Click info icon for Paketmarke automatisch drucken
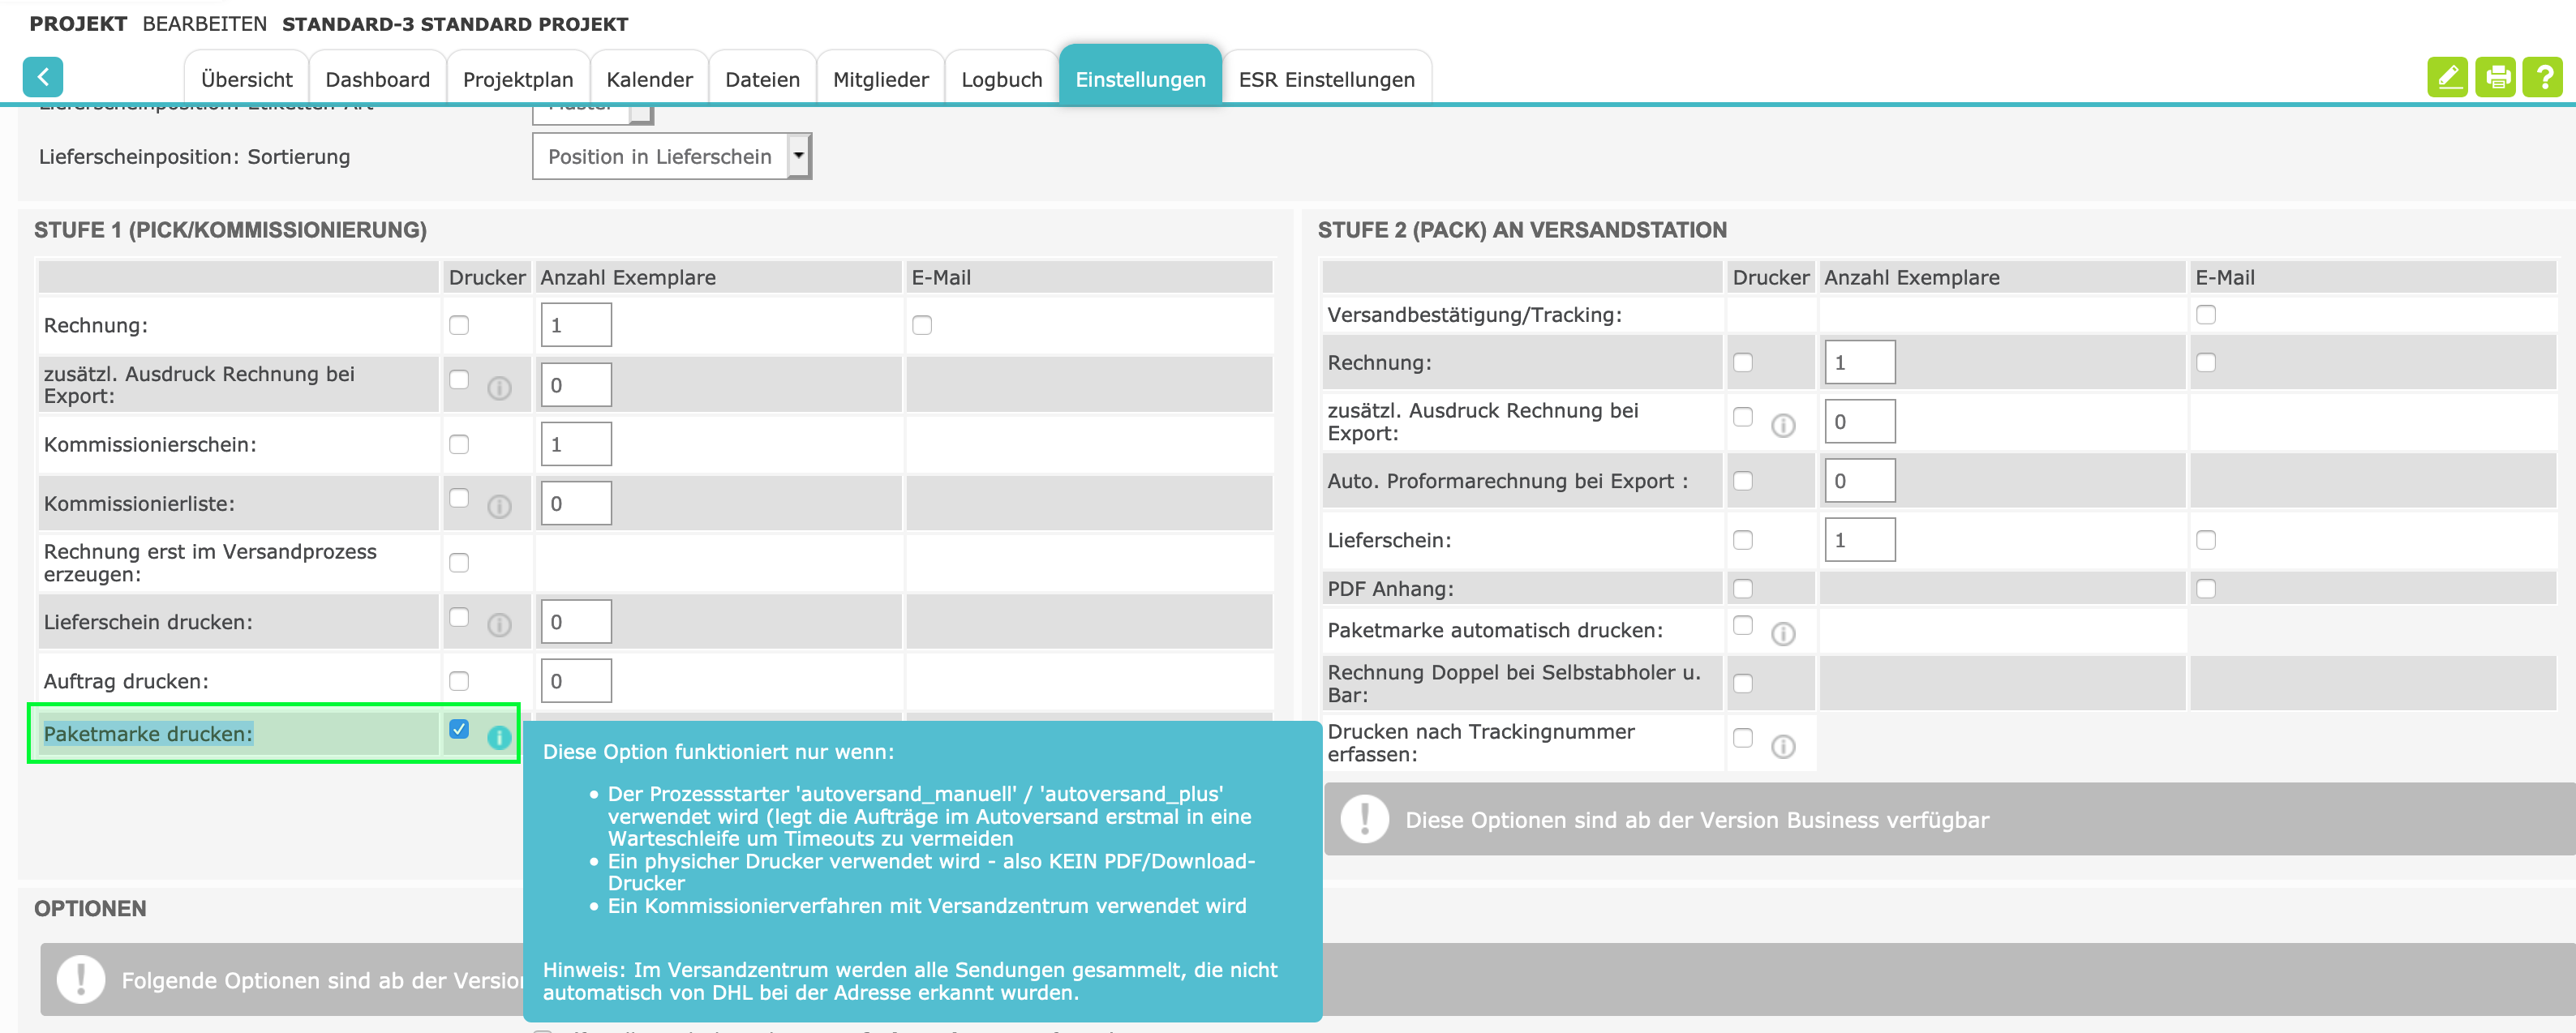This screenshot has width=2576, height=1033. pos(1783,634)
